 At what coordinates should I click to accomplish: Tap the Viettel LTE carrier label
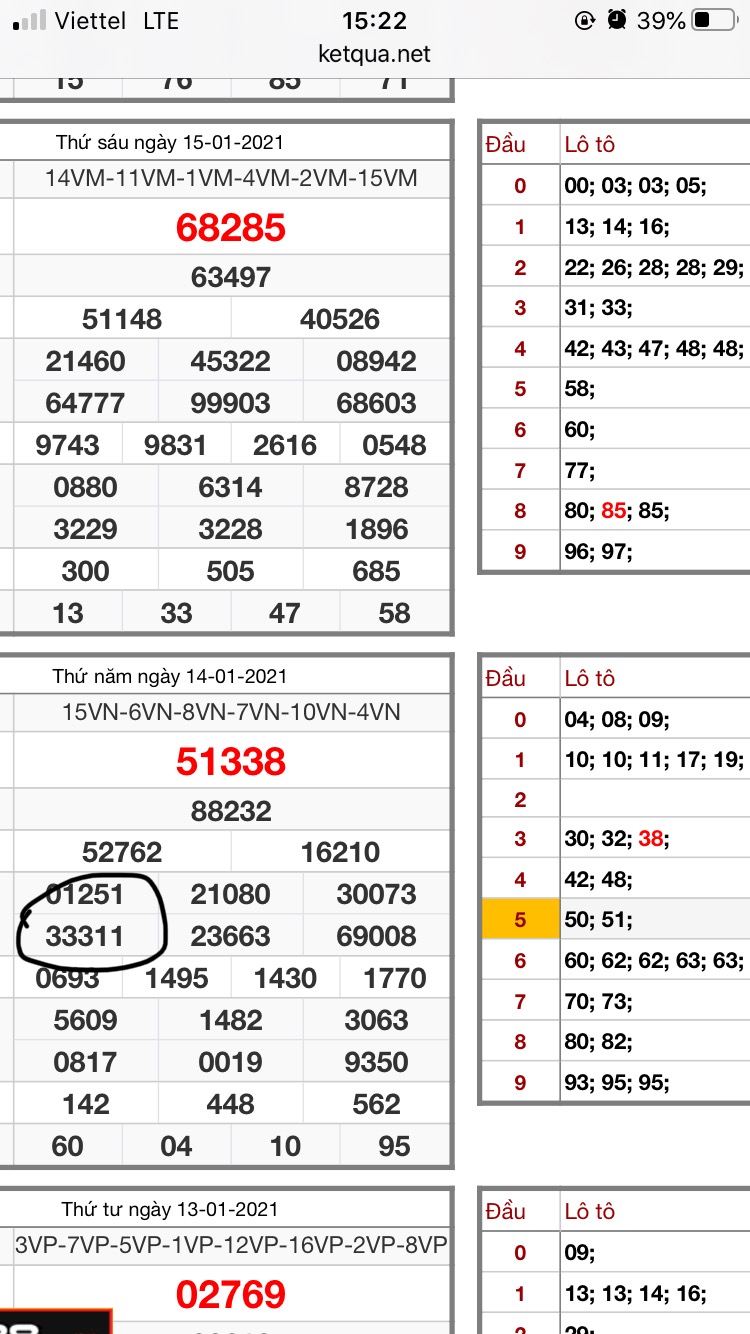116,20
